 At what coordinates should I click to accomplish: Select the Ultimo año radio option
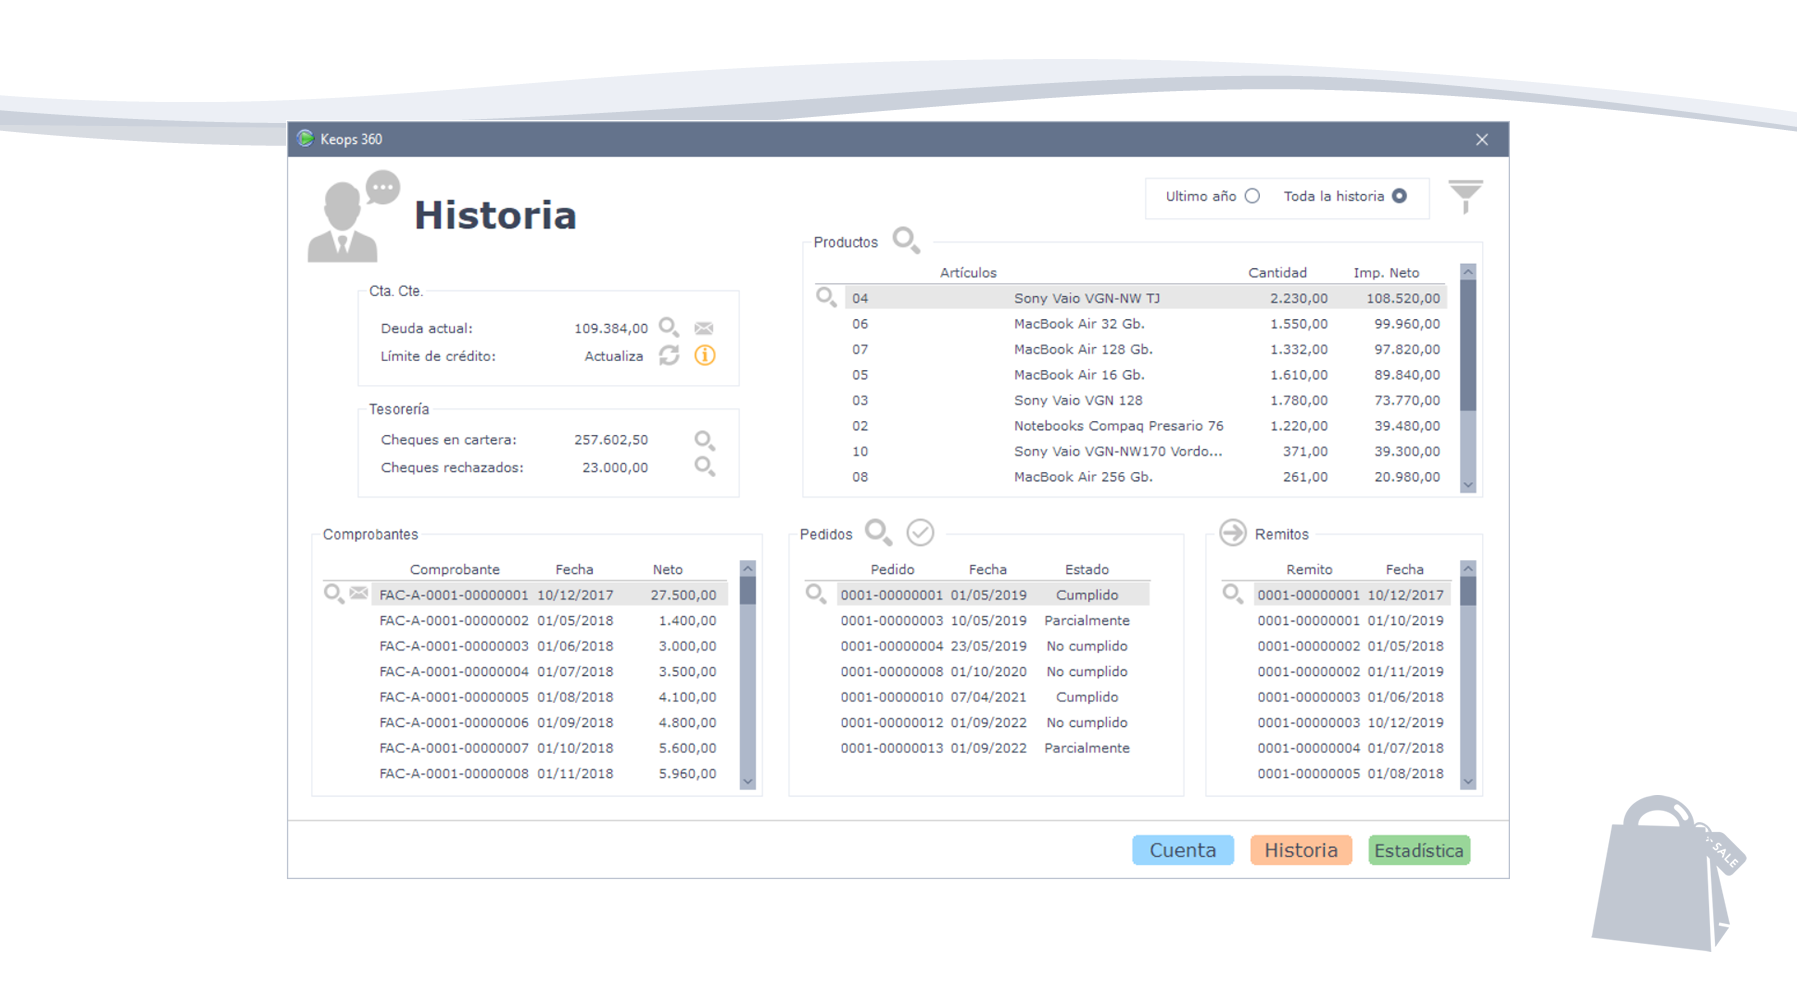click(x=1253, y=196)
